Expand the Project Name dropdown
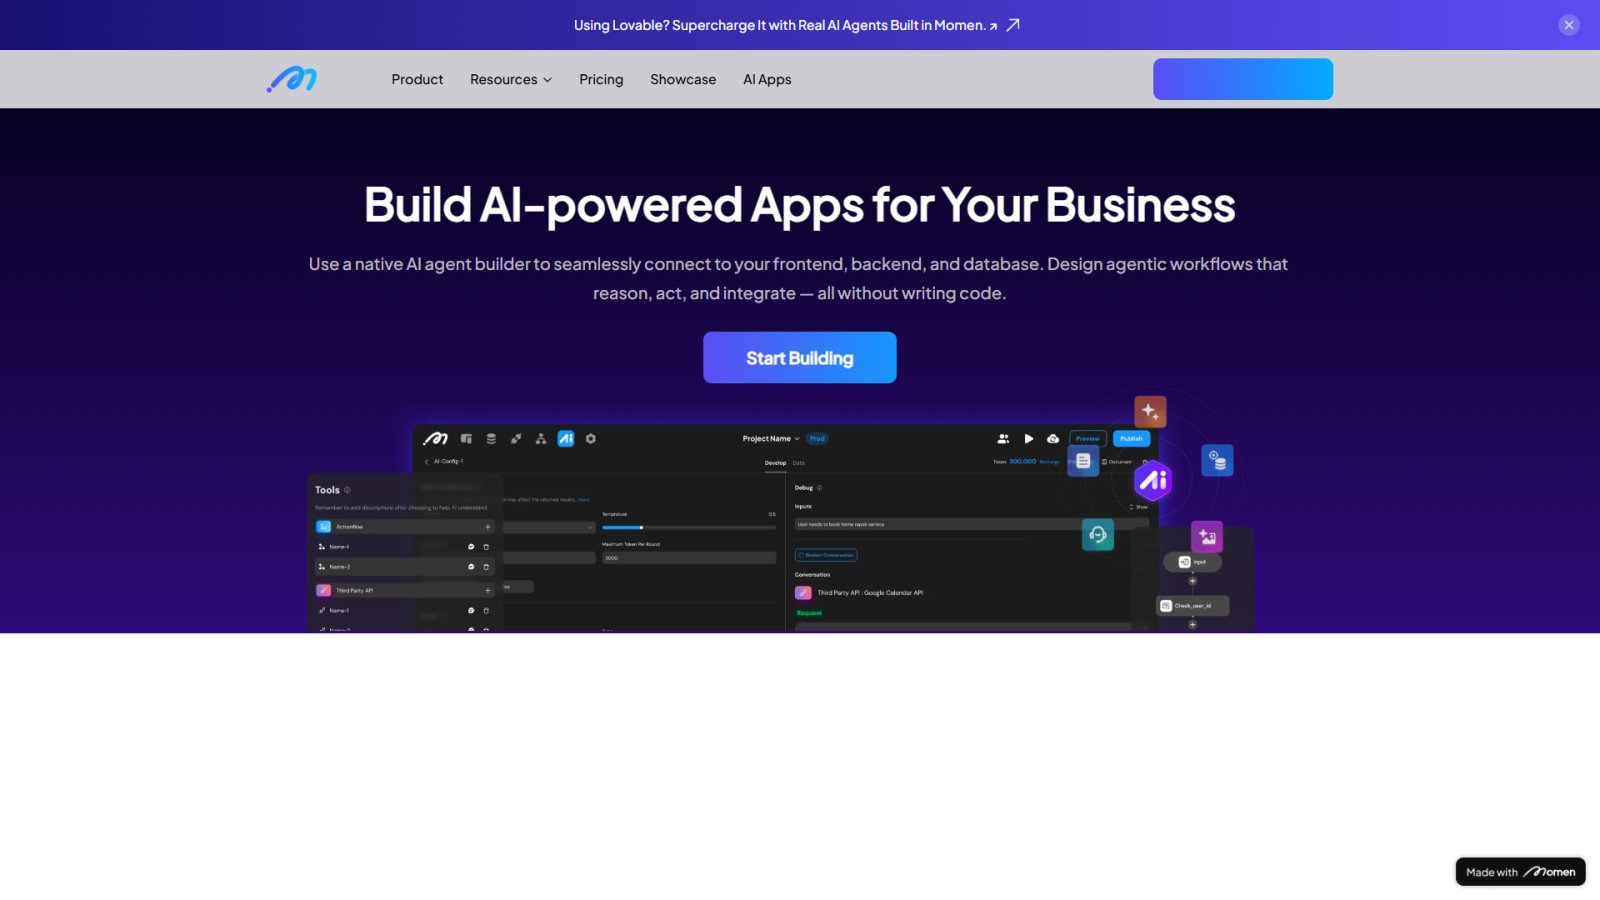The width and height of the screenshot is (1600, 900). [x=771, y=439]
